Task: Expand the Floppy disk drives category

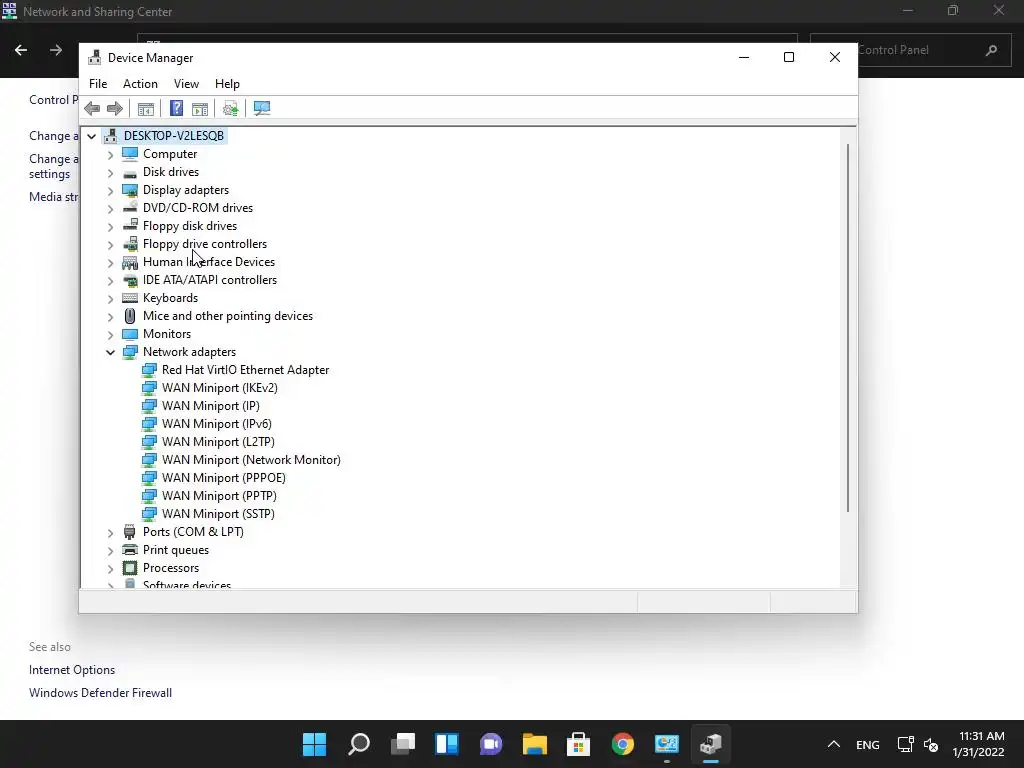Action: (110, 227)
